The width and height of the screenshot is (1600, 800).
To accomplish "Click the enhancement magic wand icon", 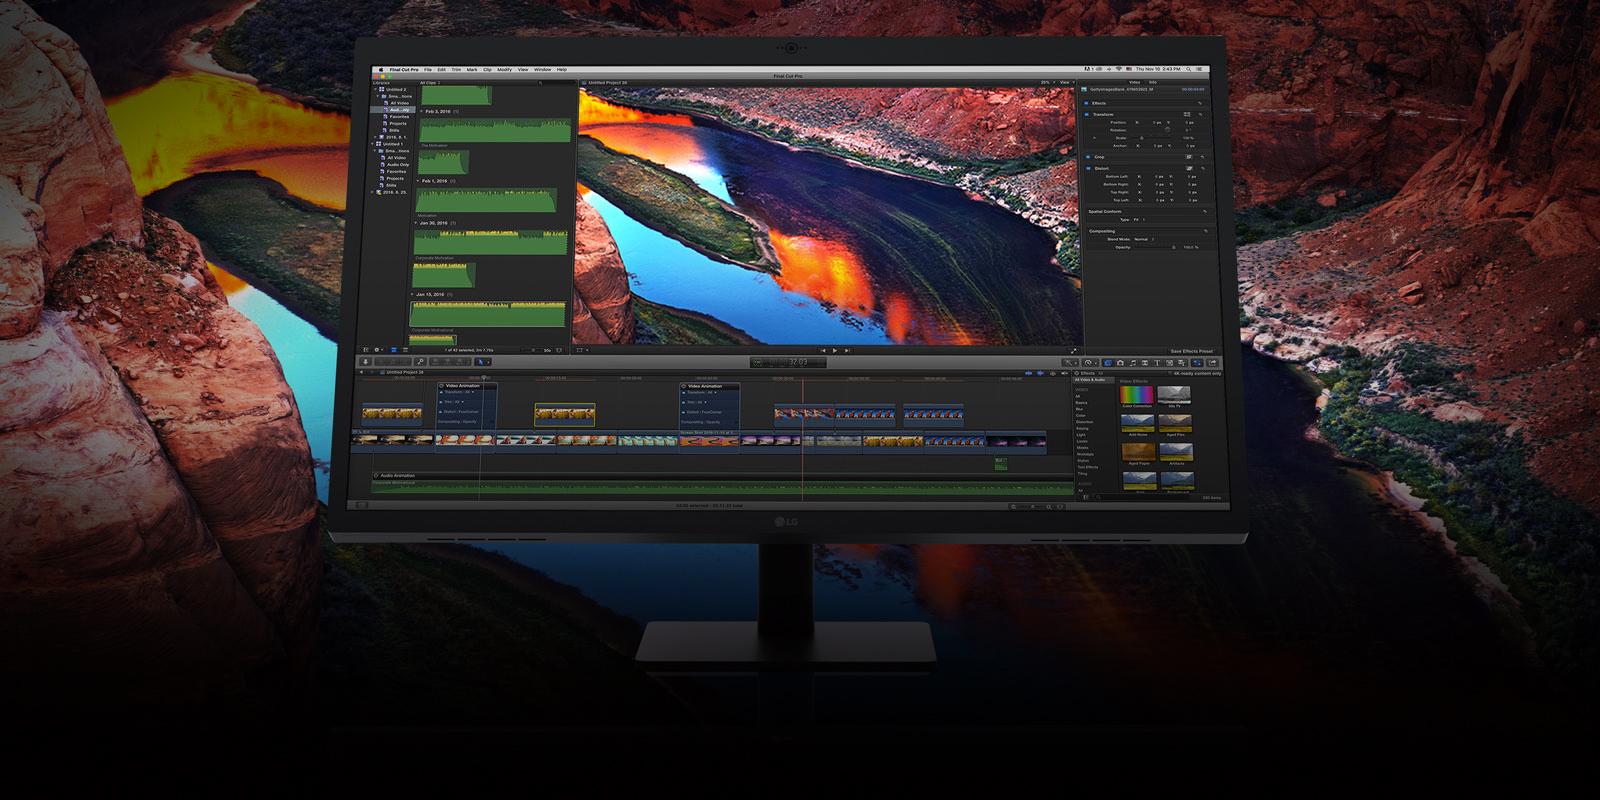I will click(1071, 362).
